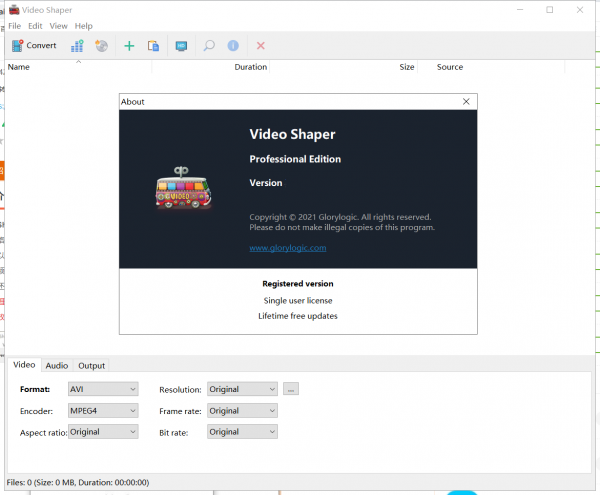Expand the Frame rate dropdown

(242, 411)
